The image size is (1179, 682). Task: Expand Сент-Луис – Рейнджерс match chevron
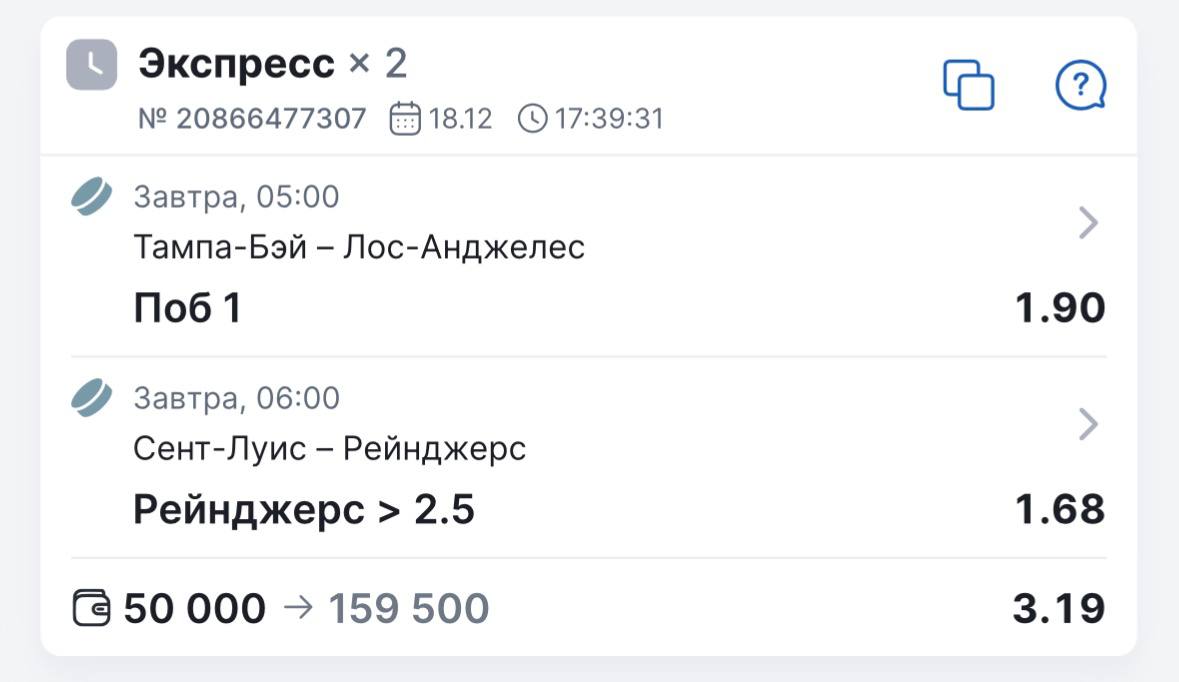click(x=1089, y=426)
